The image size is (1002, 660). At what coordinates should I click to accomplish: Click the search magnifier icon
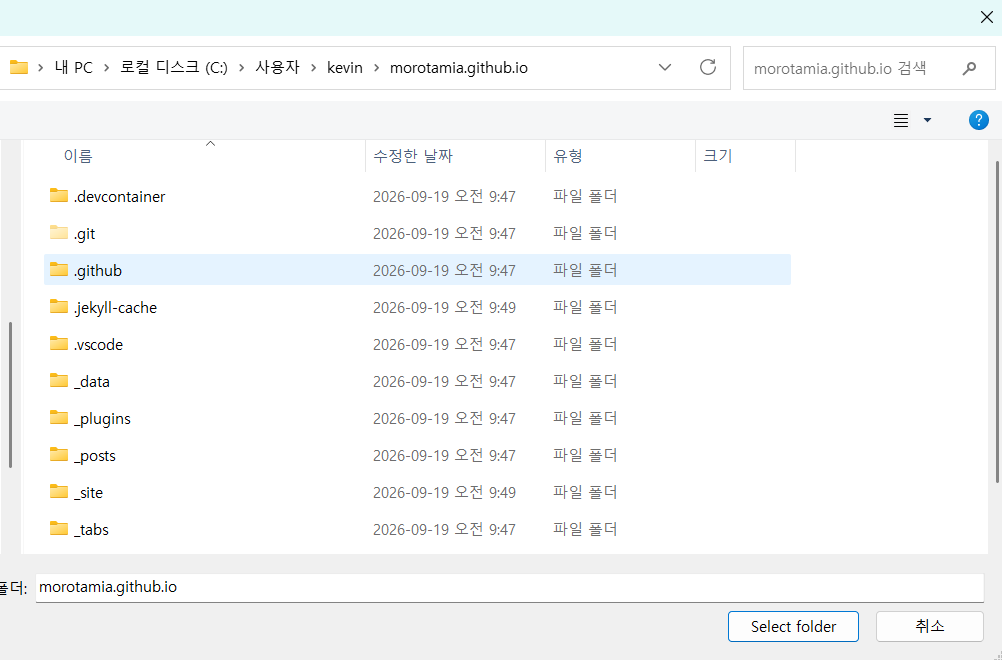pyautogui.click(x=969, y=68)
